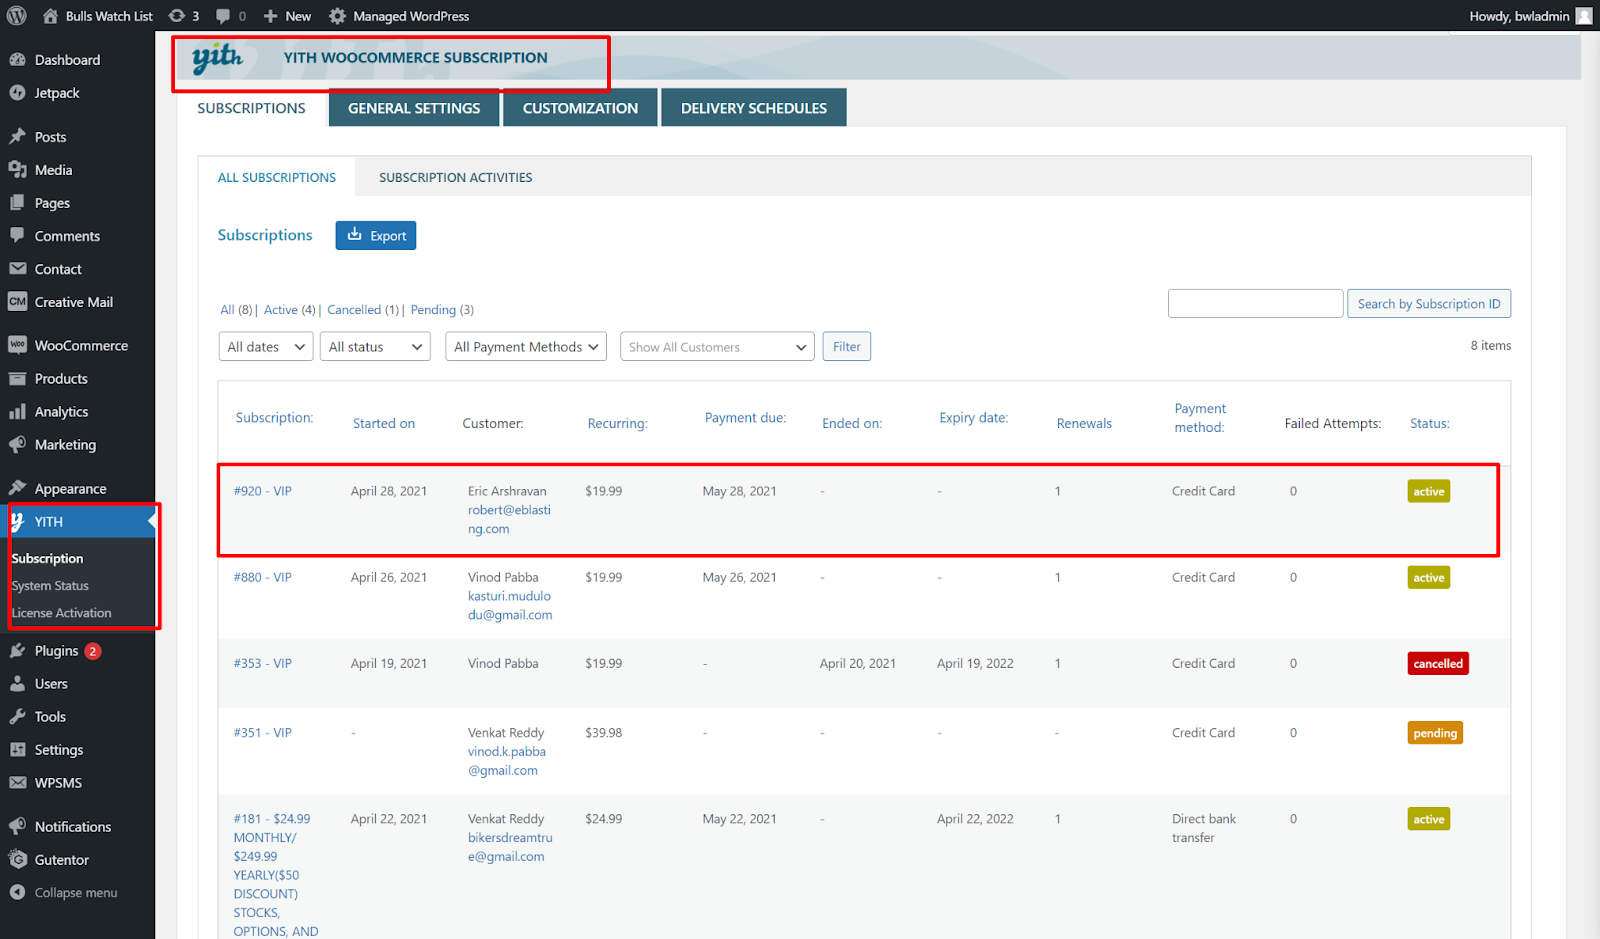Open the WooCommerce Woo icon
This screenshot has width=1600, height=939.
pyautogui.click(x=17, y=345)
